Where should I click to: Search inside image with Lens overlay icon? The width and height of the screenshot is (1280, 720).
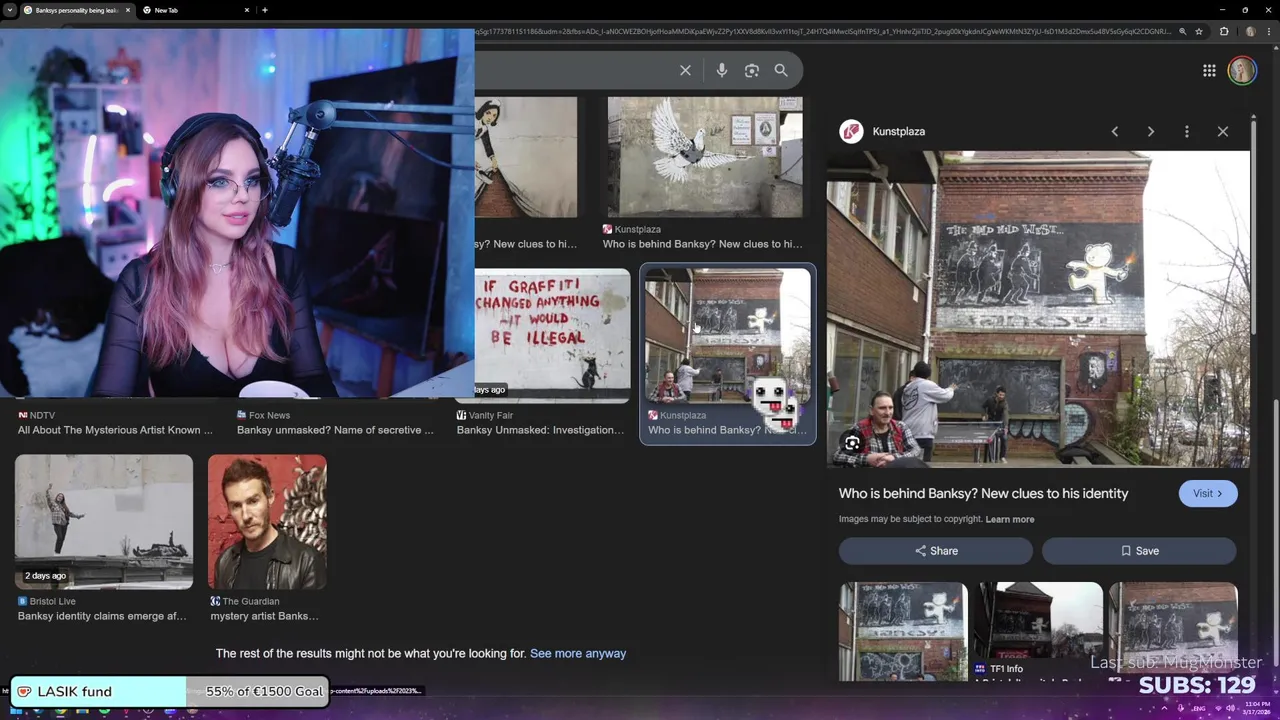(x=852, y=442)
